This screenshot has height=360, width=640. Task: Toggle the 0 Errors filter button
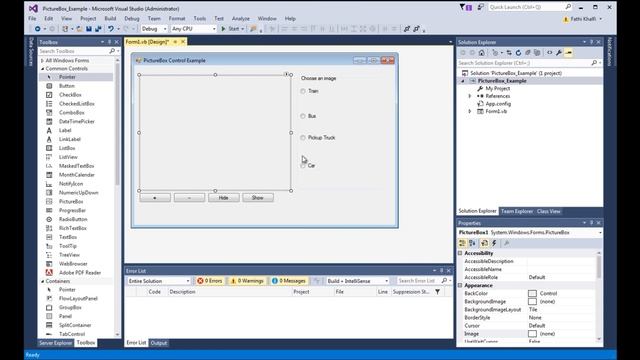(x=210, y=281)
